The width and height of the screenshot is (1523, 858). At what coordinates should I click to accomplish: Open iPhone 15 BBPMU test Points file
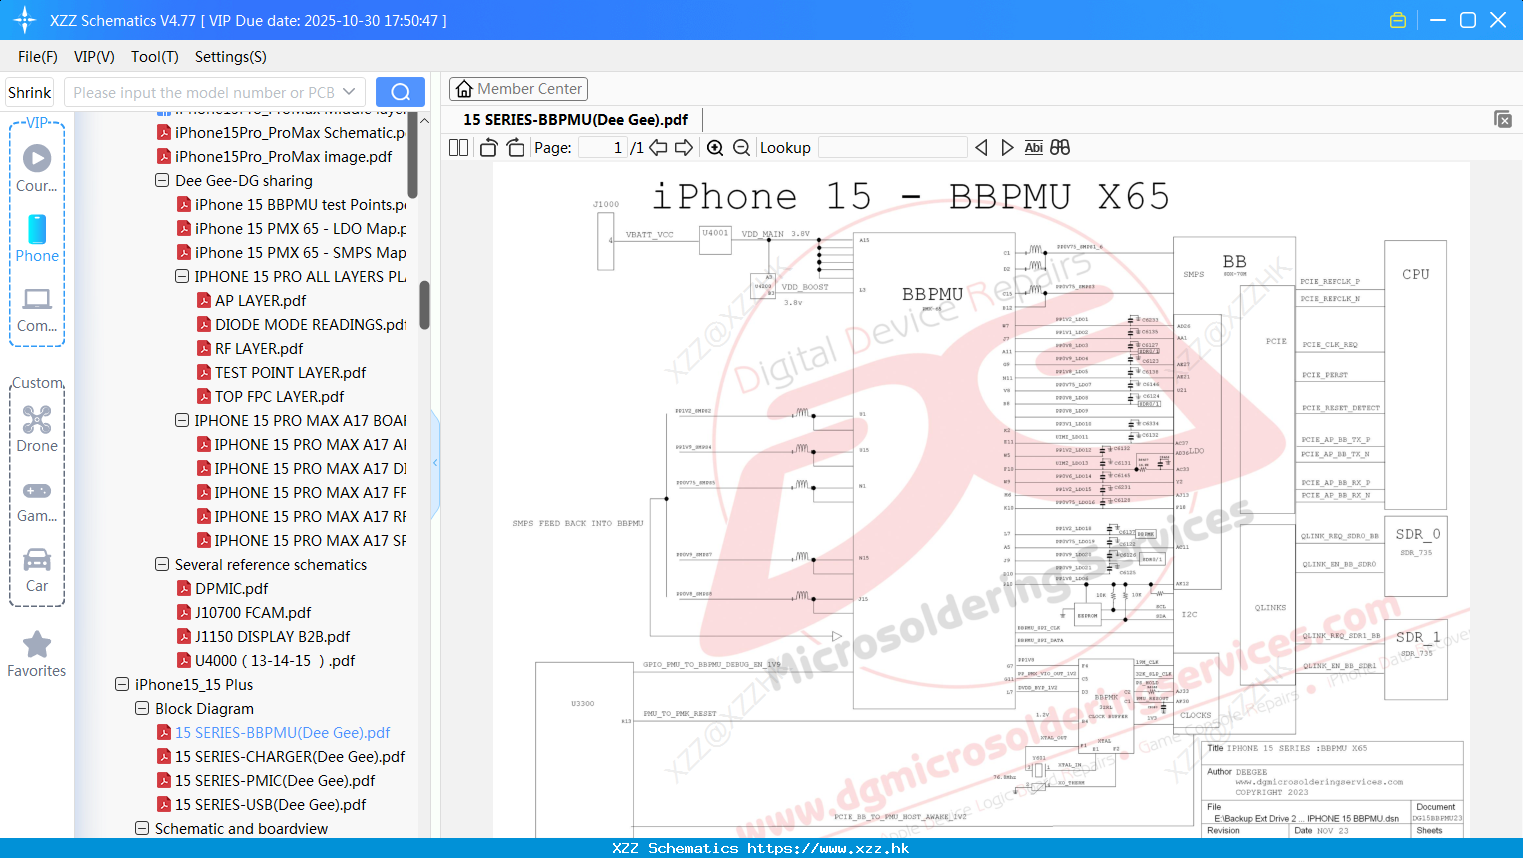[292, 205]
